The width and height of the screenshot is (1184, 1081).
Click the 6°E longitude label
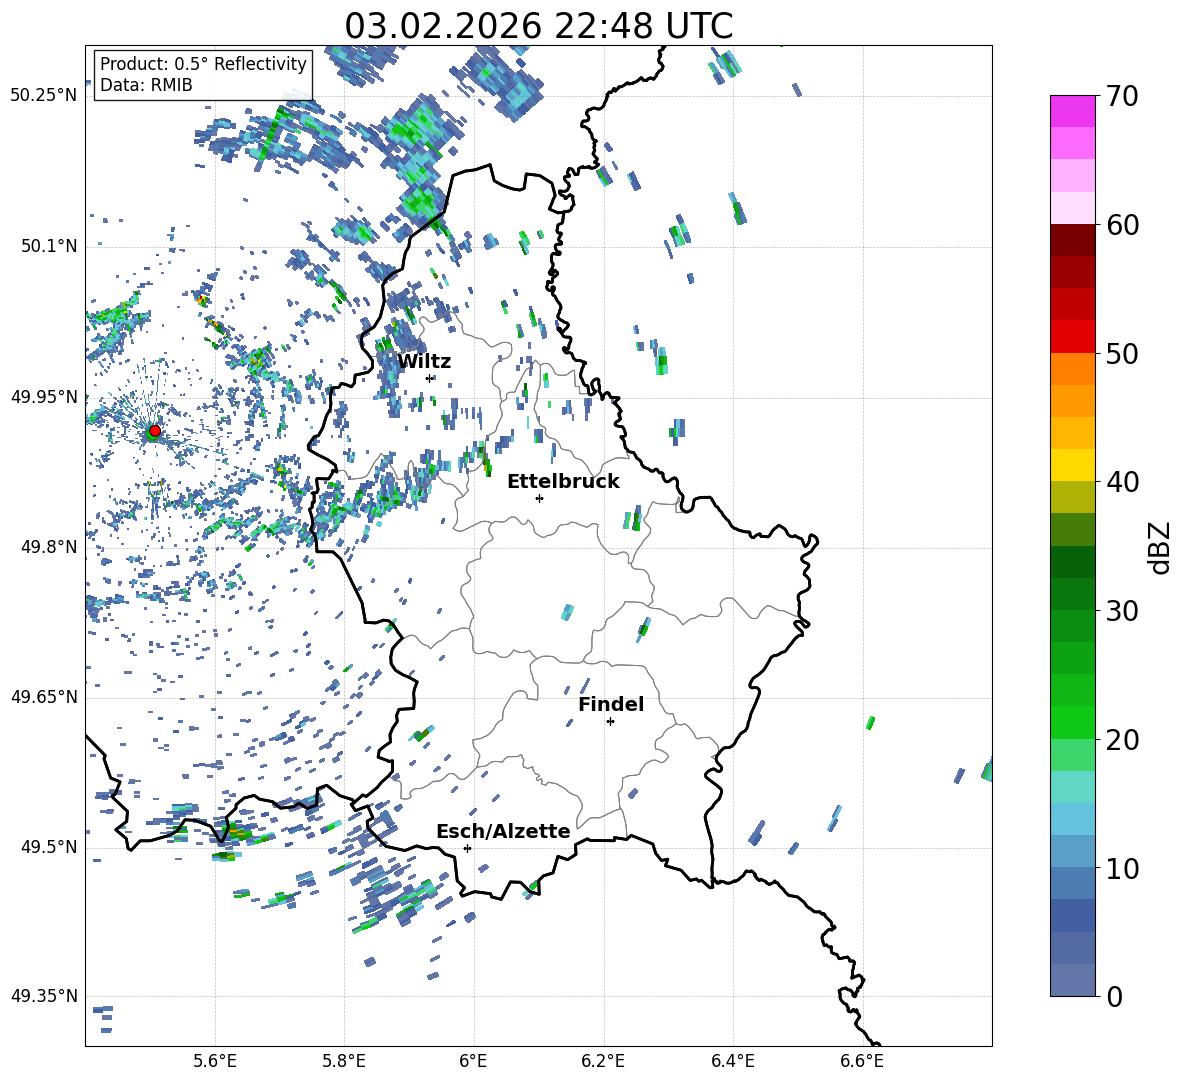473,1061
